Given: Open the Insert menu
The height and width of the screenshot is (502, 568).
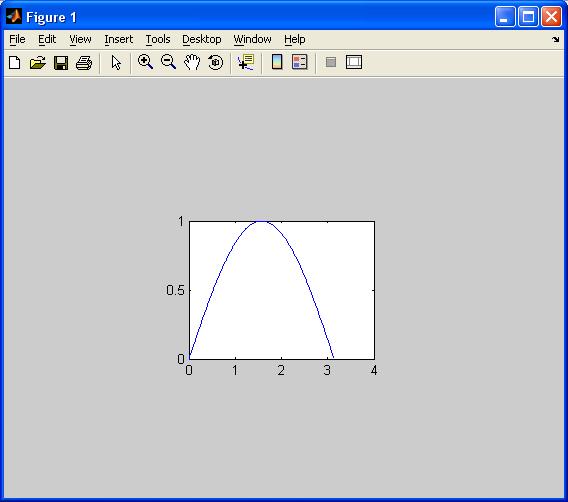Looking at the screenshot, I should coord(118,39).
